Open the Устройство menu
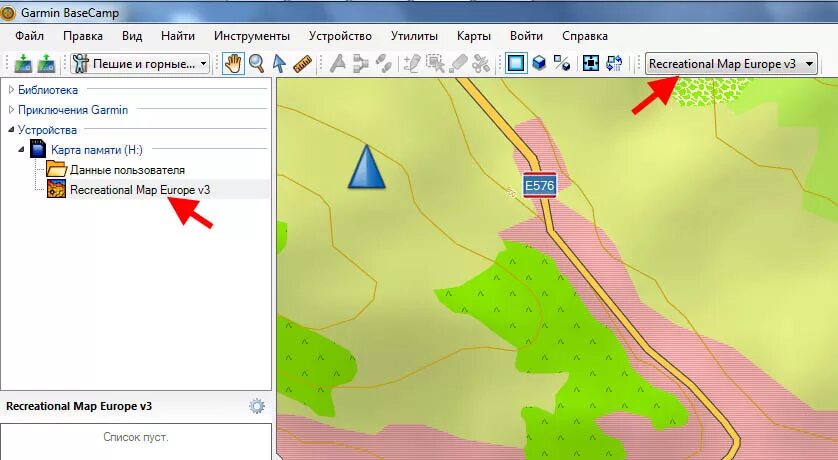Image resolution: width=838 pixels, height=460 pixels. tap(340, 36)
